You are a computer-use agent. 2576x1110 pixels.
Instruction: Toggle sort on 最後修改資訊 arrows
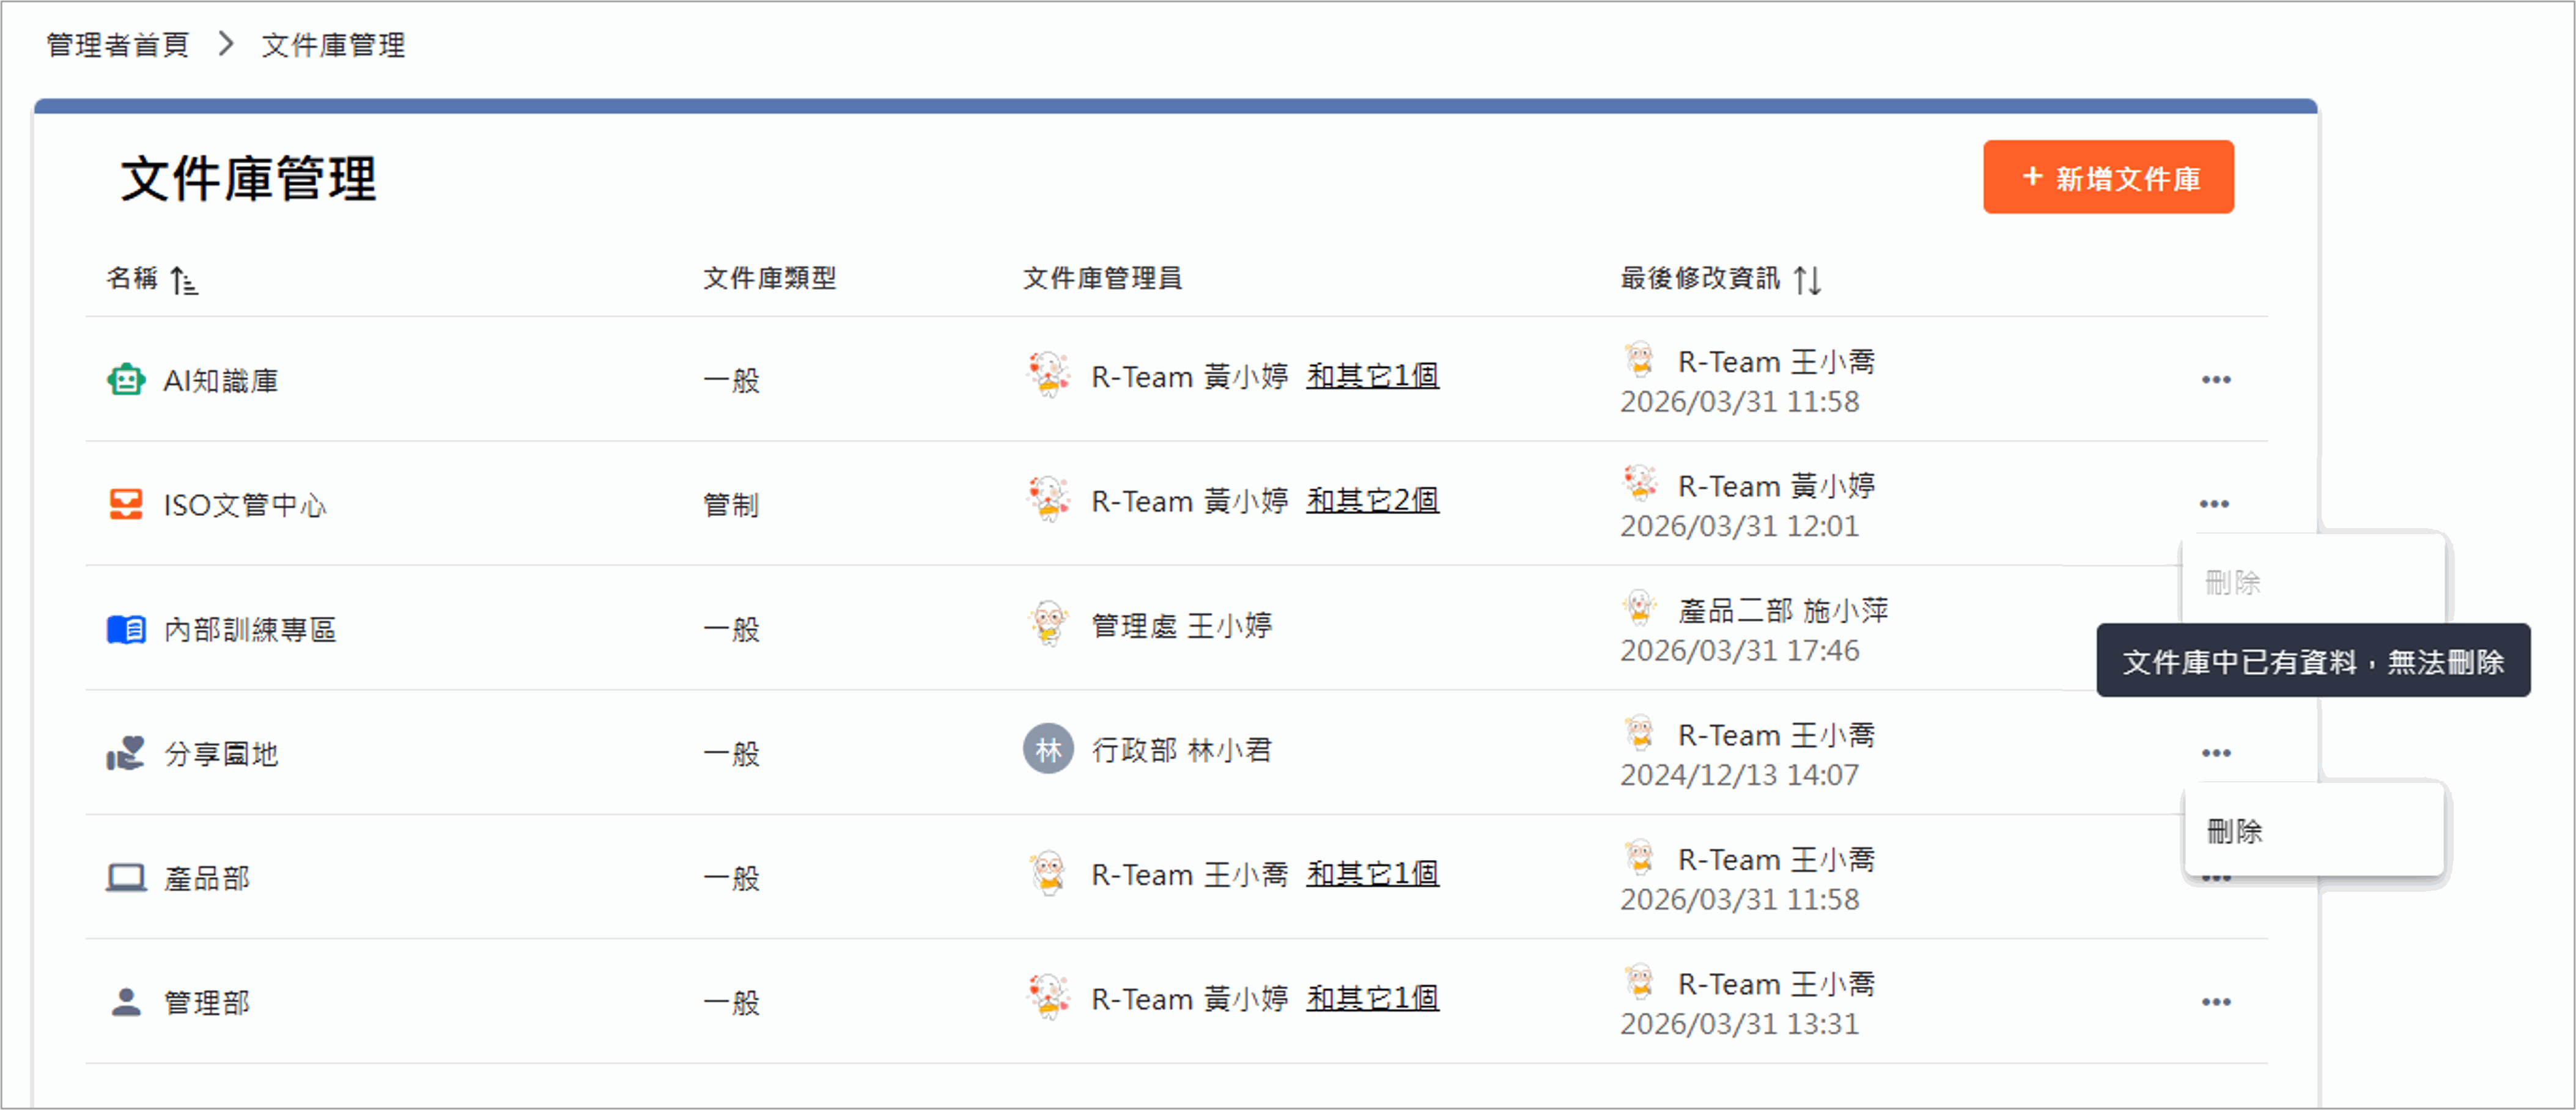(1807, 280)
